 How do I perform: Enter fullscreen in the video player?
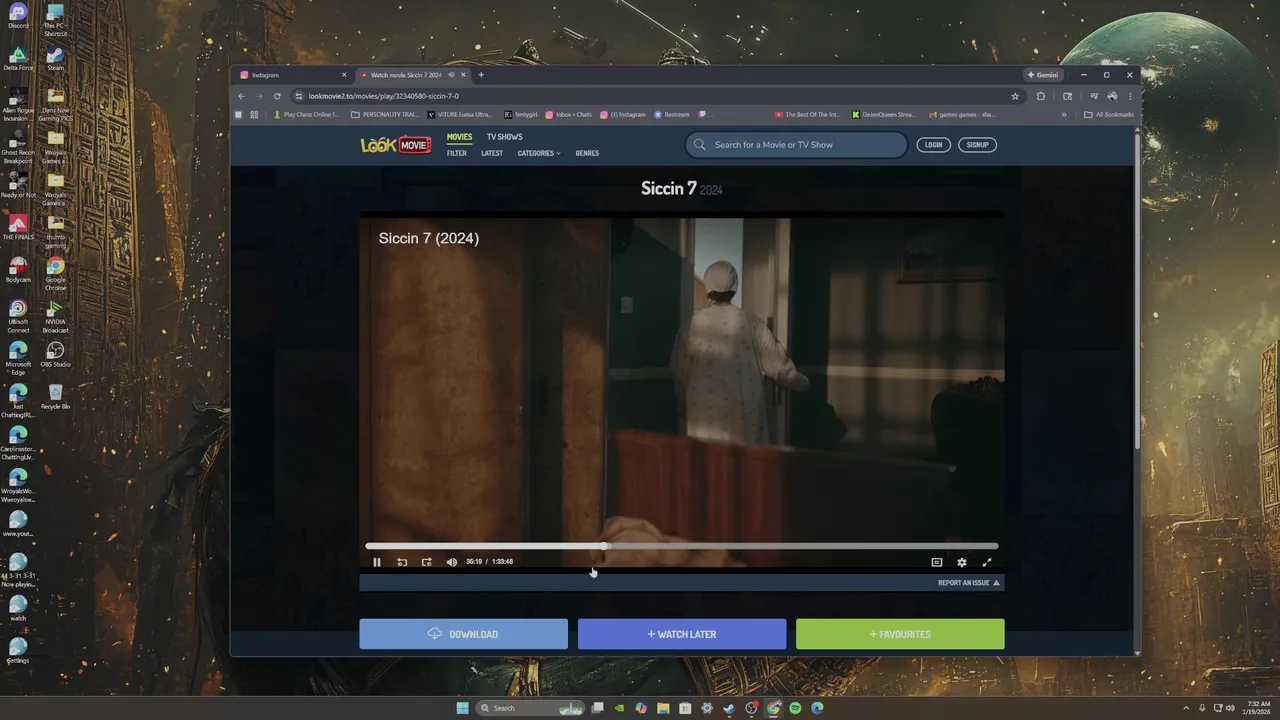987,562
